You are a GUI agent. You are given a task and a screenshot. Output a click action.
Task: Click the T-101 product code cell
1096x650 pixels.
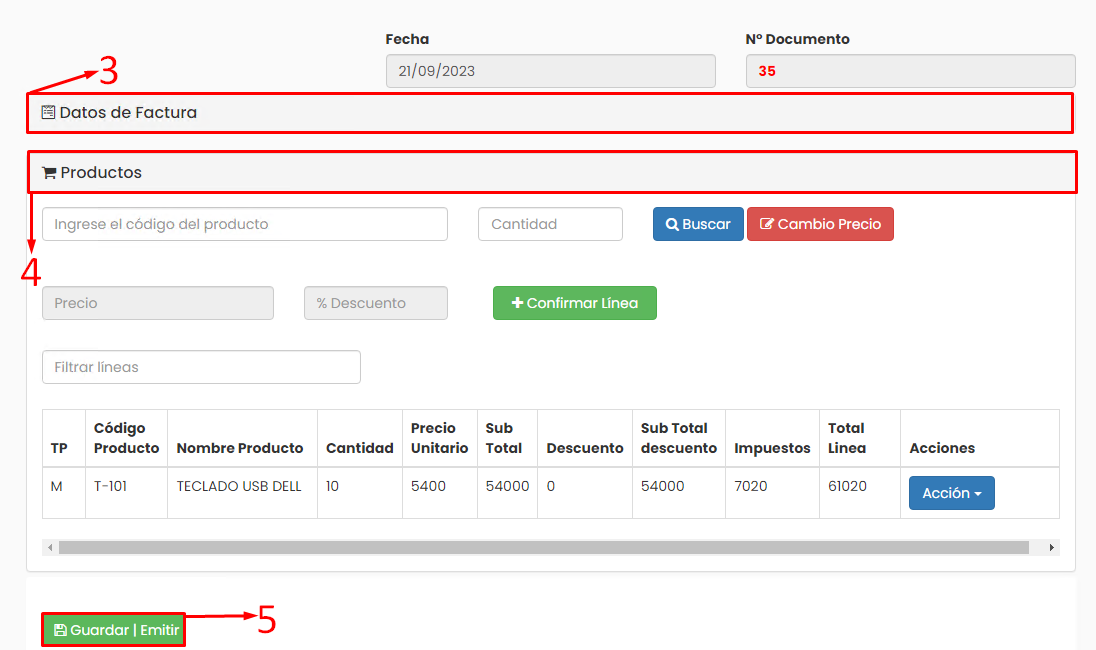point(127,493)
